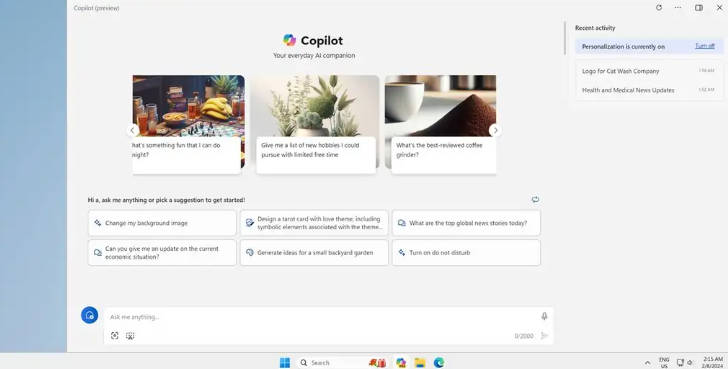This screenshot has height=369, width=728.
Task: Select current economic situation suggestion
Action: point(162,252)
